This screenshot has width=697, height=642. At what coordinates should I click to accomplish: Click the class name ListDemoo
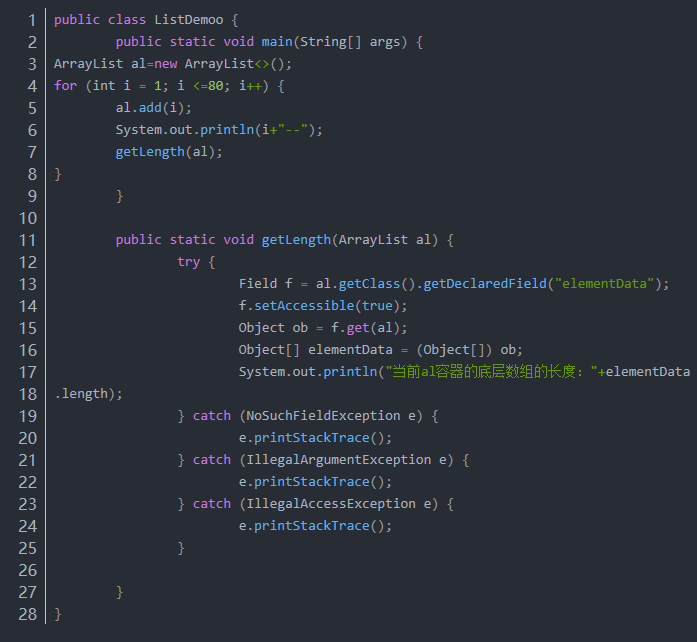(188, 20)
